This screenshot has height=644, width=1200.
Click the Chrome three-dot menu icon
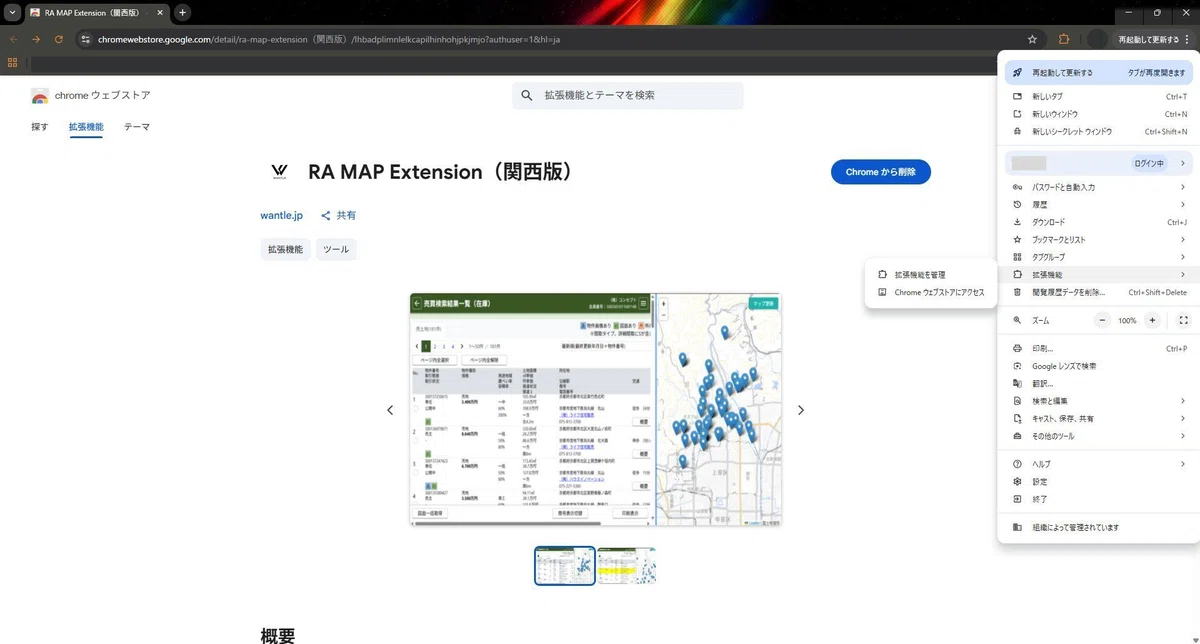pos(1187,39)
